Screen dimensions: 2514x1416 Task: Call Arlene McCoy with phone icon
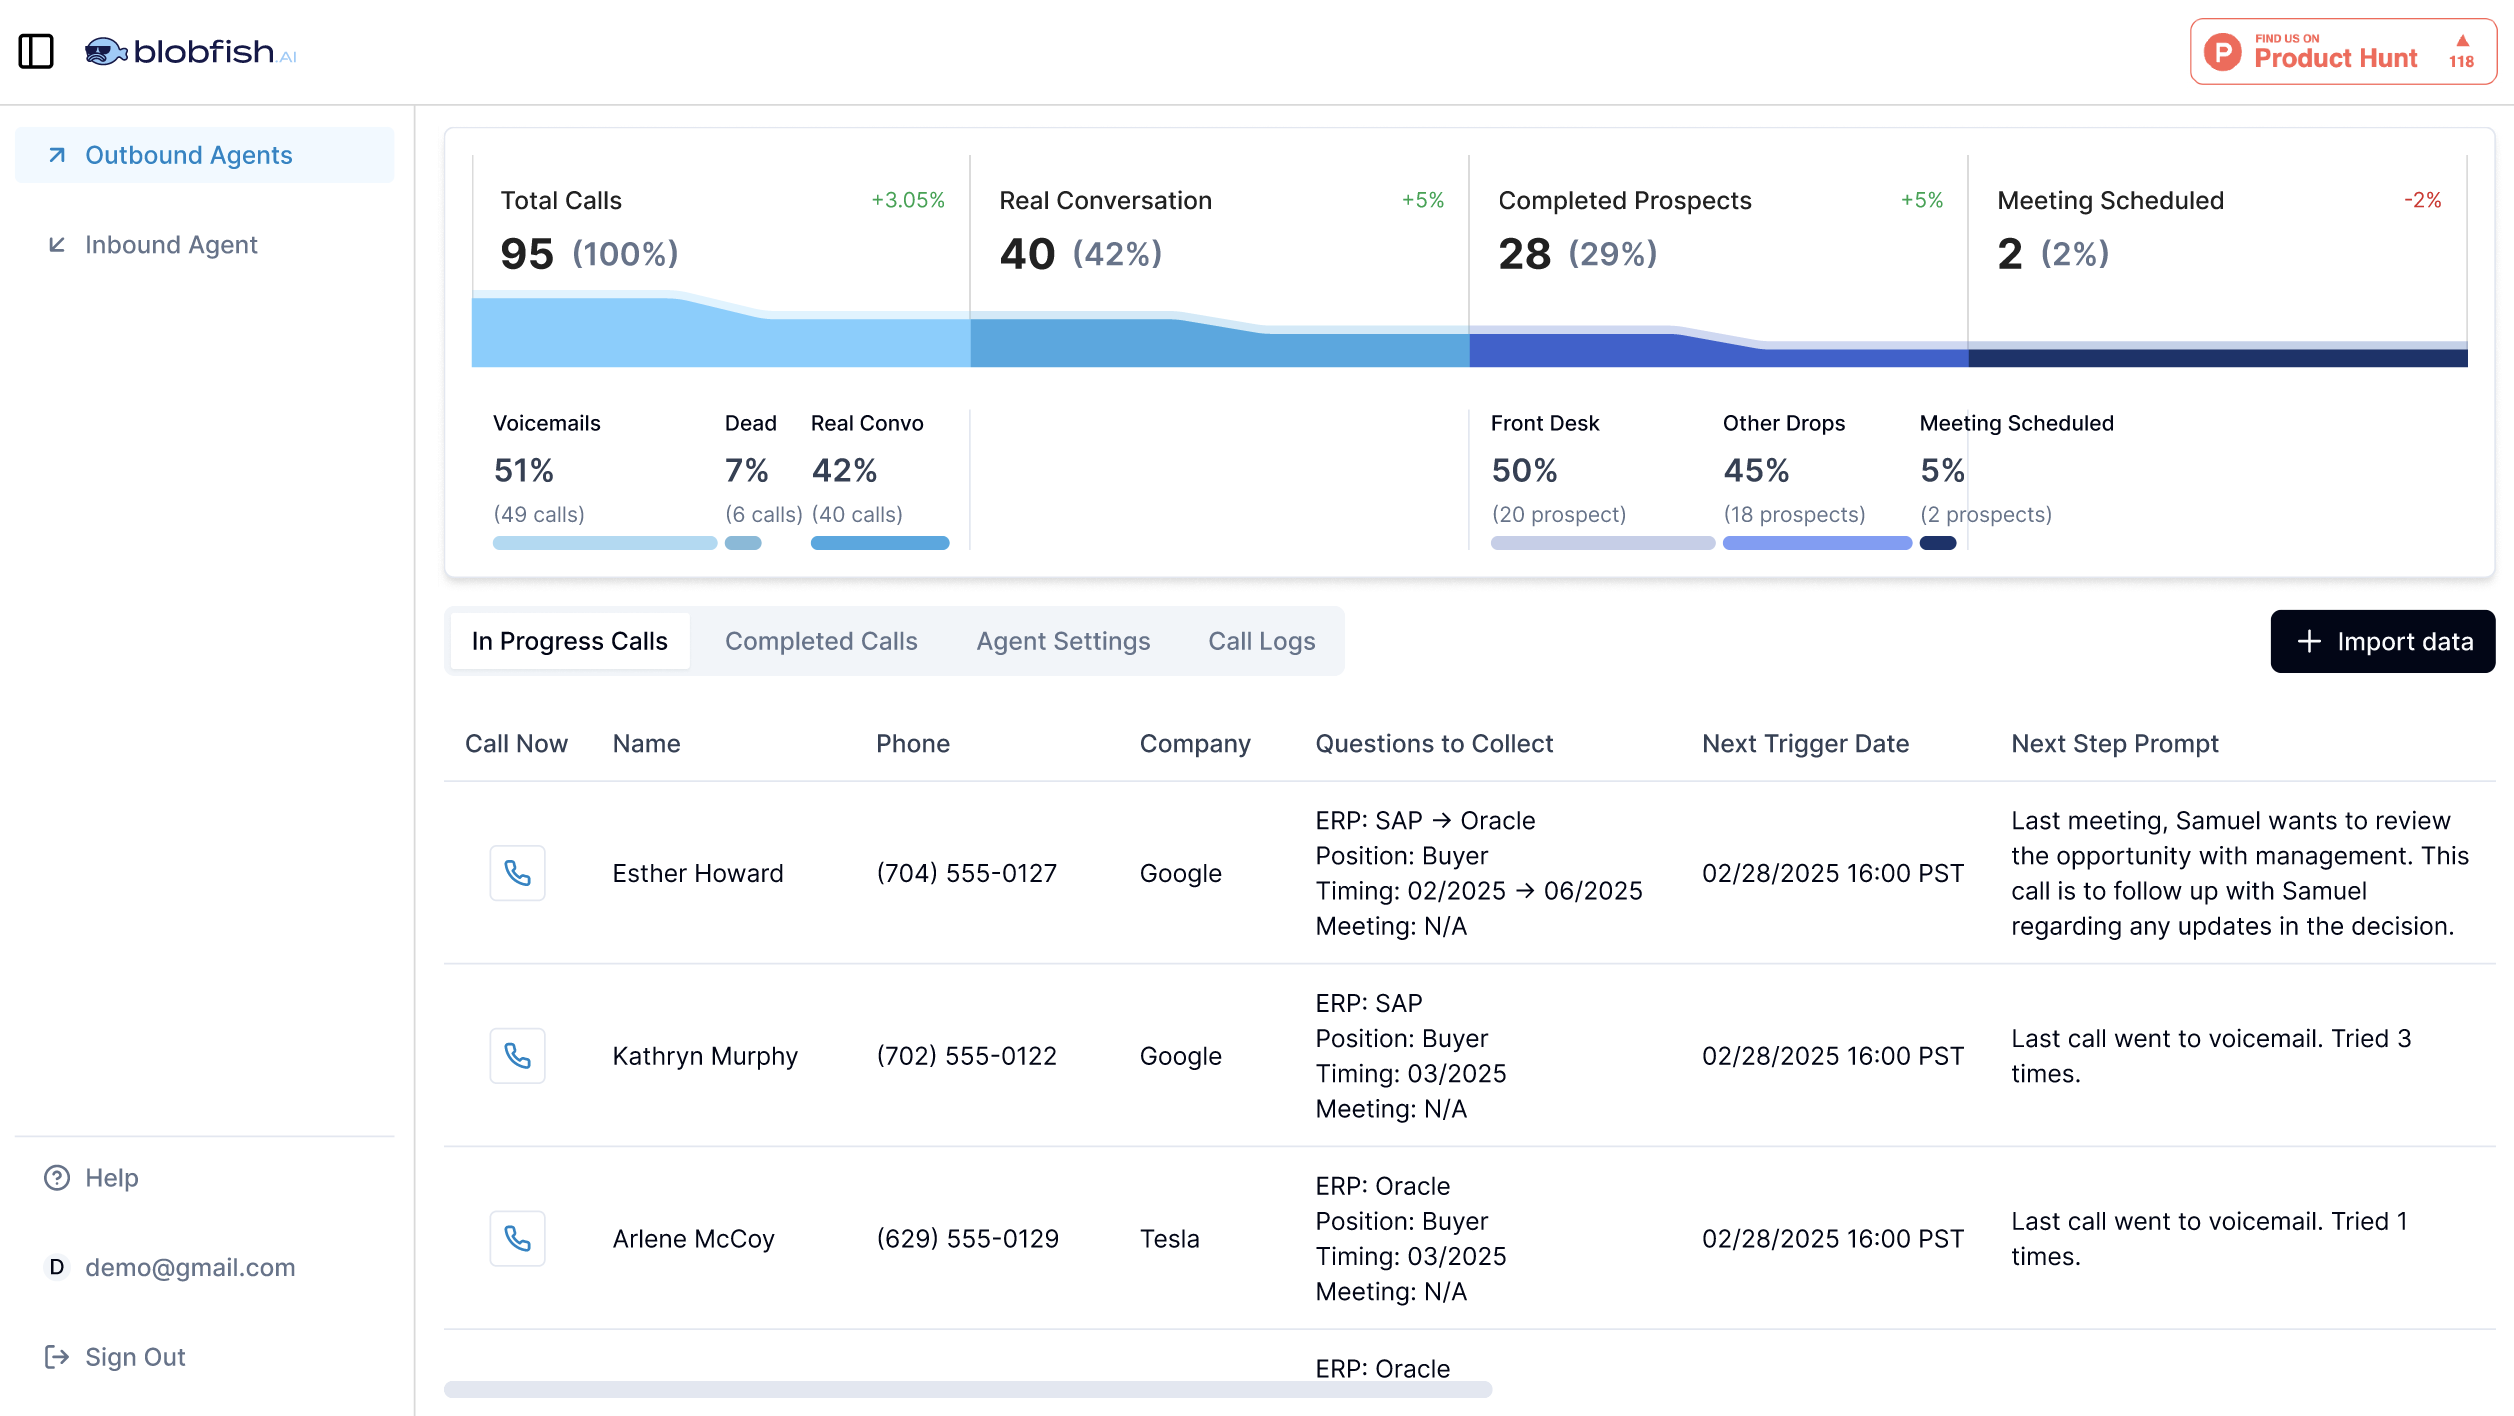pos(517,1239)
